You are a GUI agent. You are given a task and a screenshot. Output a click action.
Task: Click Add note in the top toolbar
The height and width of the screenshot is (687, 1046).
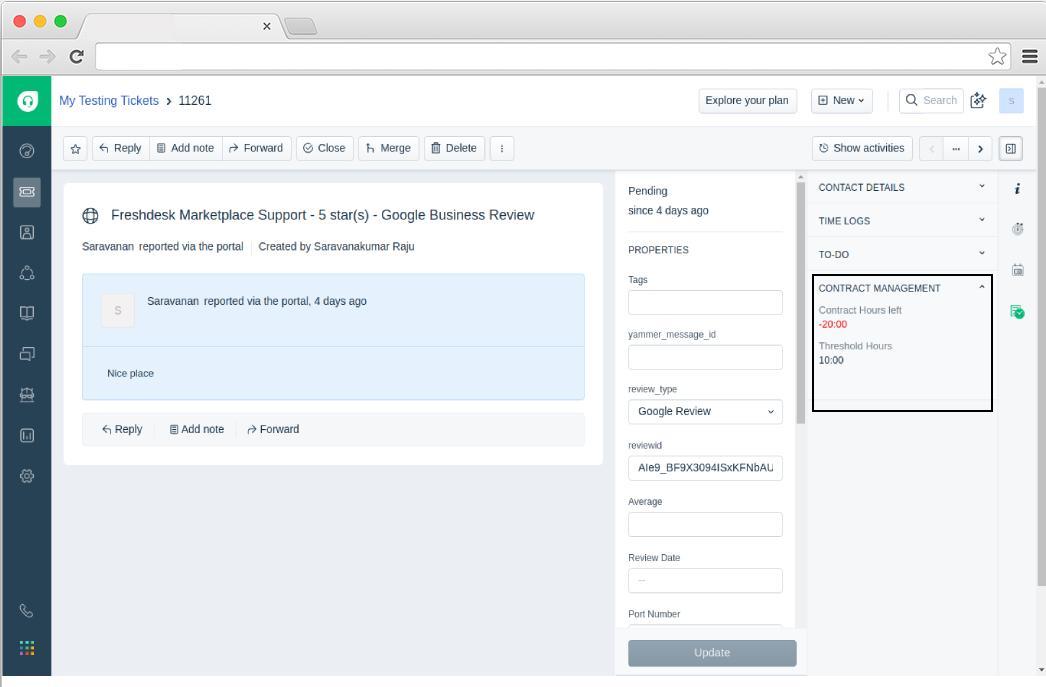click(x=185, y=148)
